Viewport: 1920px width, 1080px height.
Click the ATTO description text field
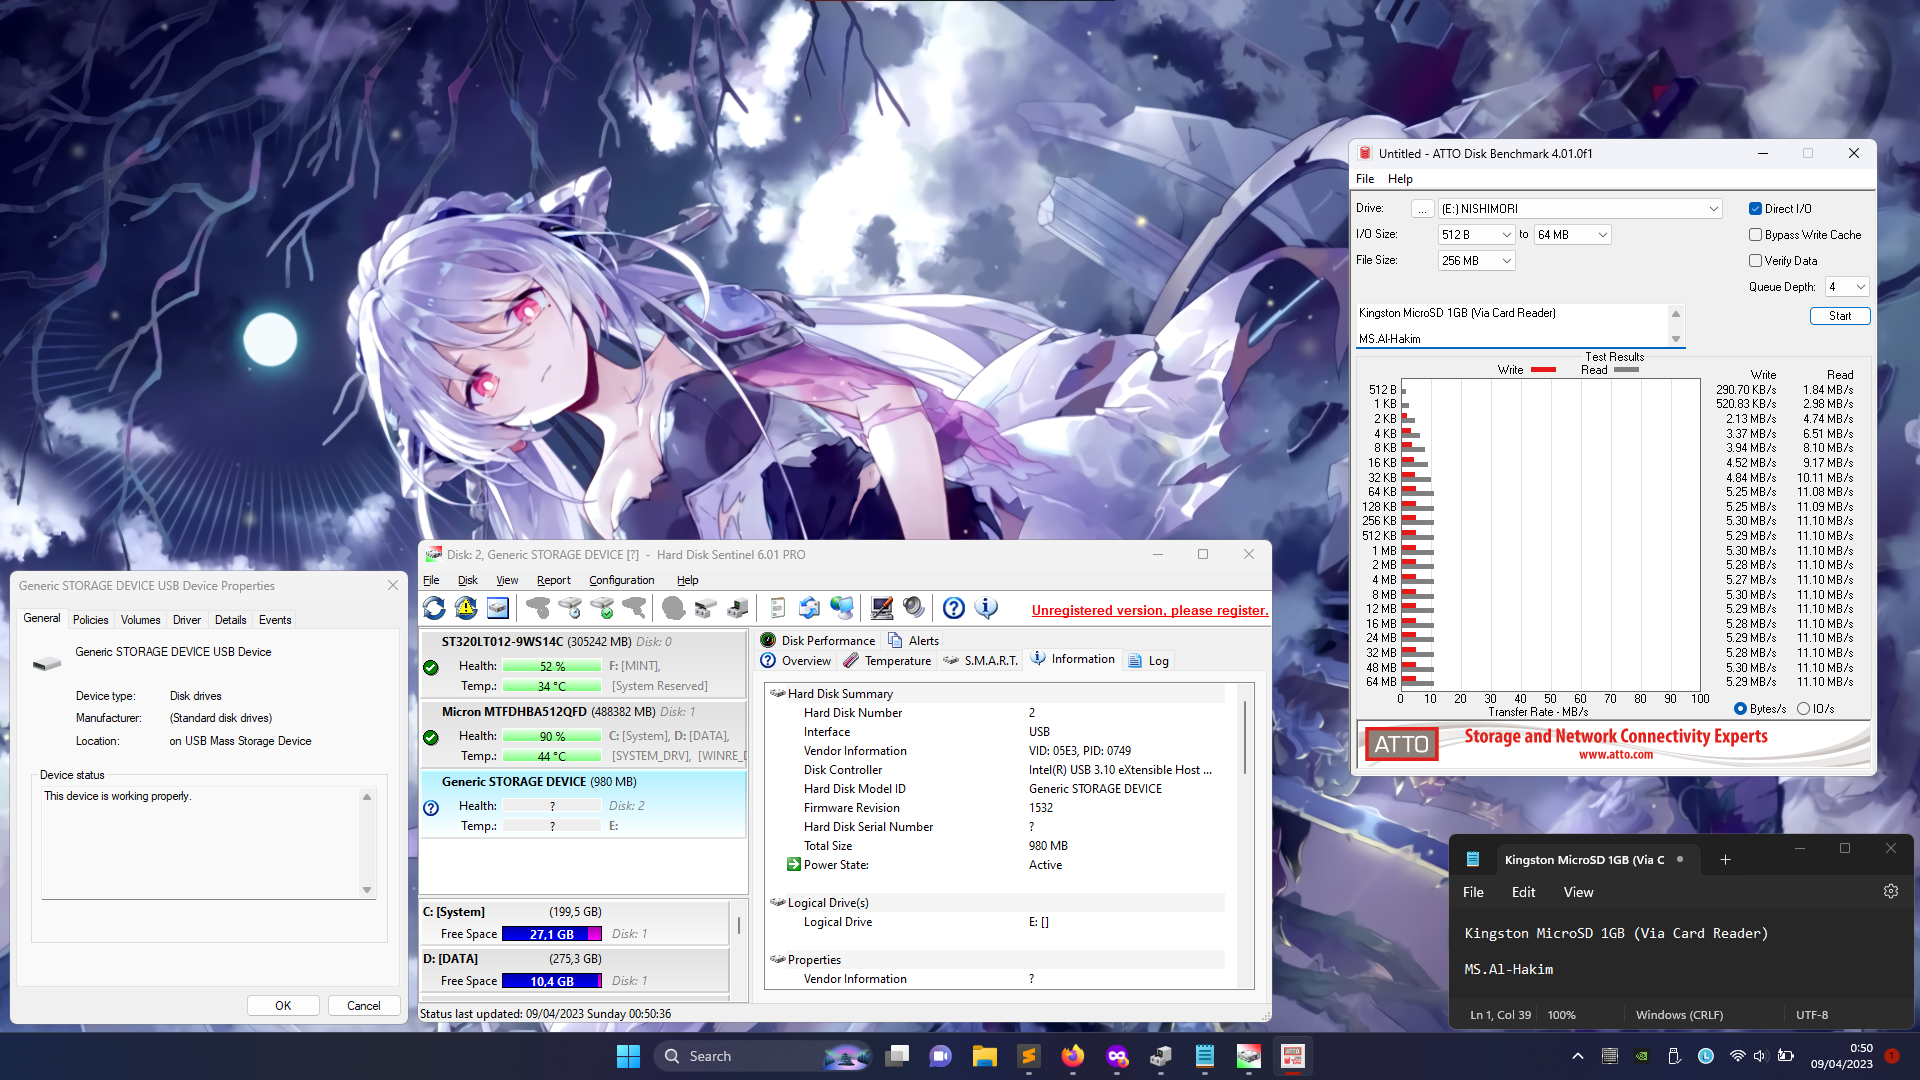(1513, 326)
